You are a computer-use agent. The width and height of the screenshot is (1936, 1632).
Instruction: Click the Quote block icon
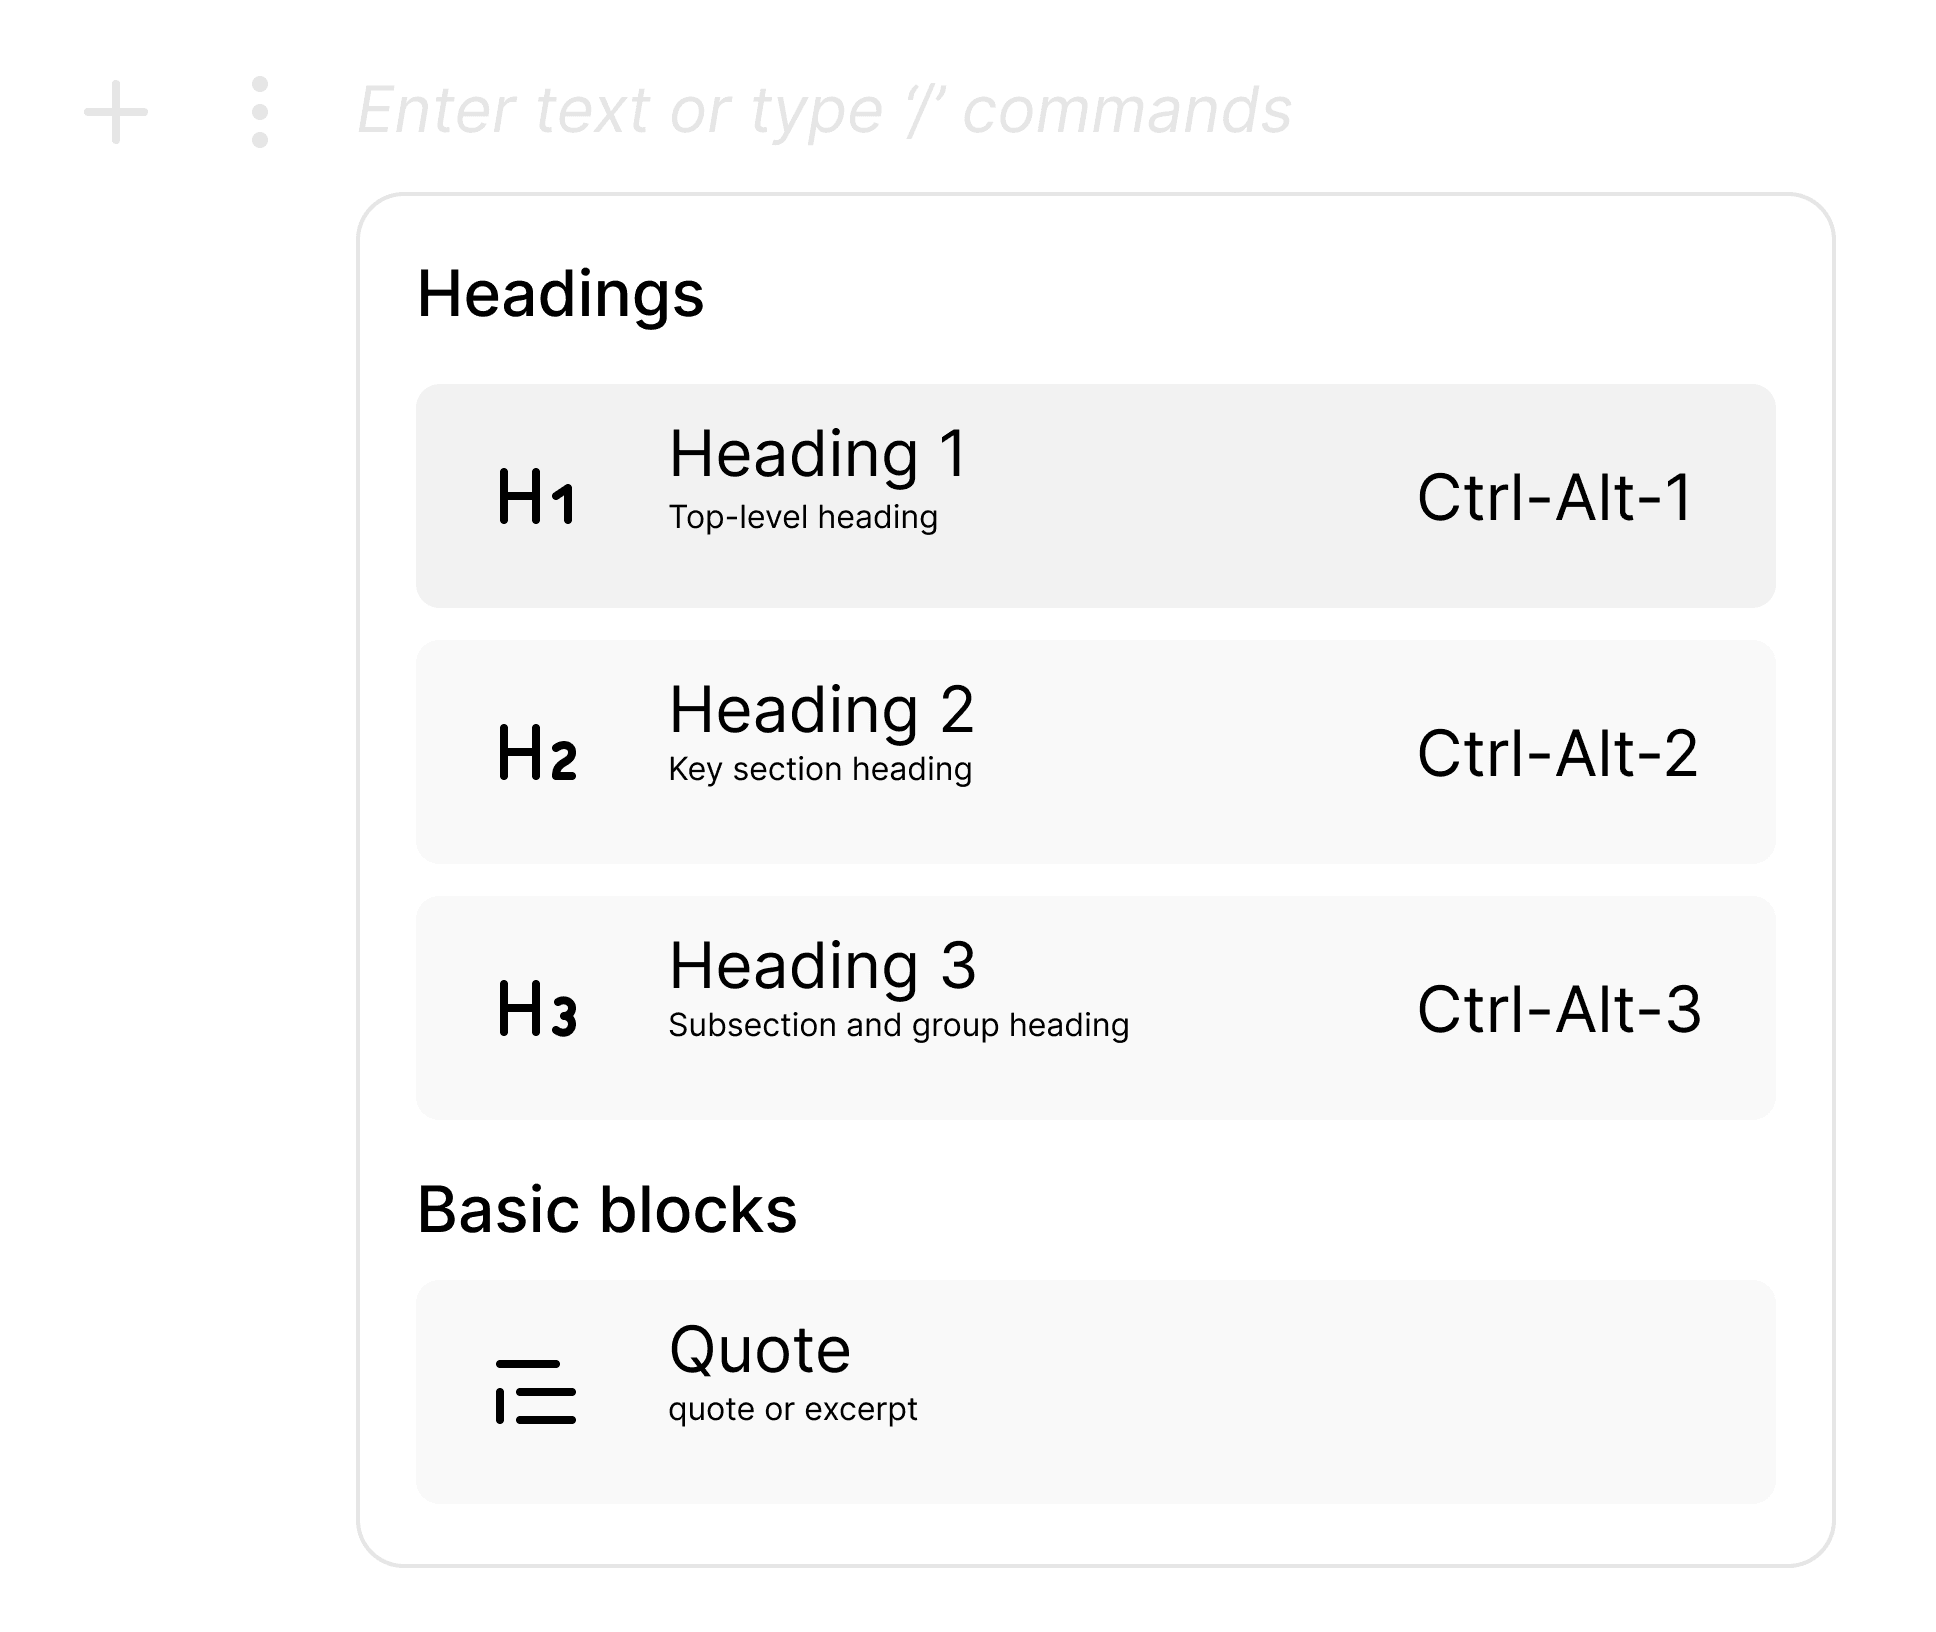tap(536, 1391)
